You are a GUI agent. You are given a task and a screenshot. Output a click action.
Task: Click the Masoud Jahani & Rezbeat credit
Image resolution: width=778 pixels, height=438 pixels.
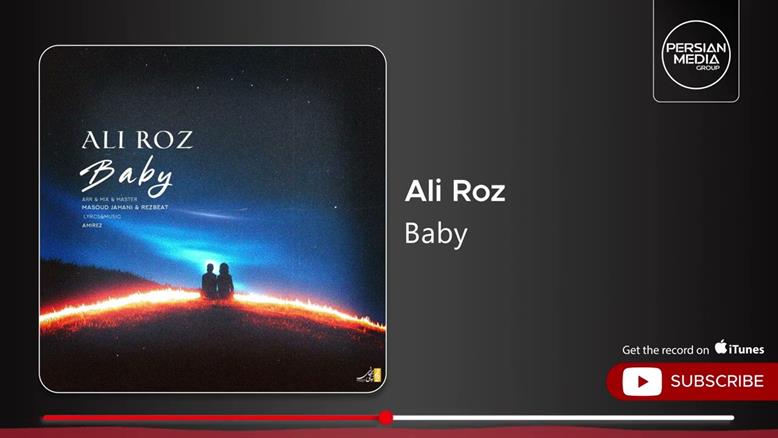[125, 207]
